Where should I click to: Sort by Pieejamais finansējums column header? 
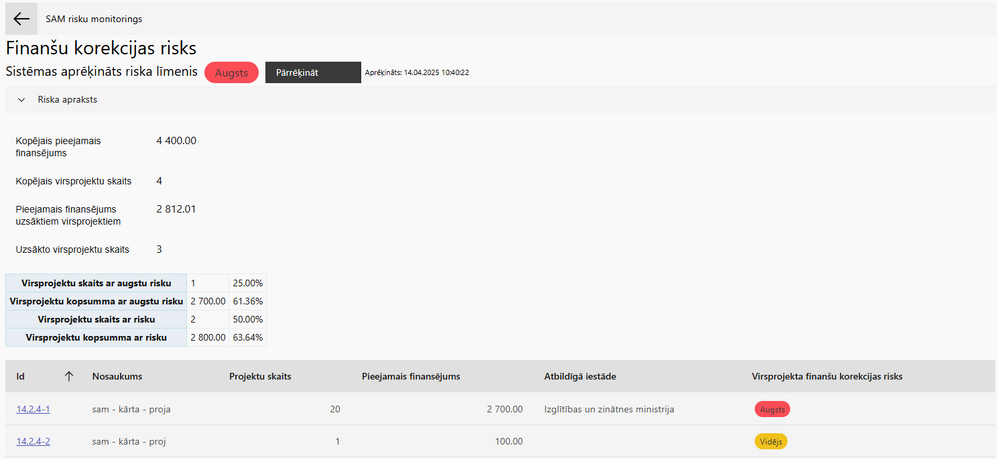(x=411, y=377)
